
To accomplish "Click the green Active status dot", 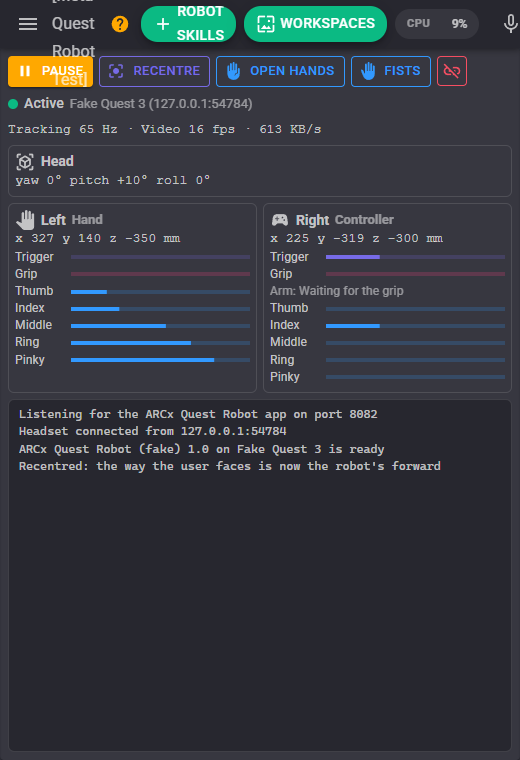I will [13, 104].
